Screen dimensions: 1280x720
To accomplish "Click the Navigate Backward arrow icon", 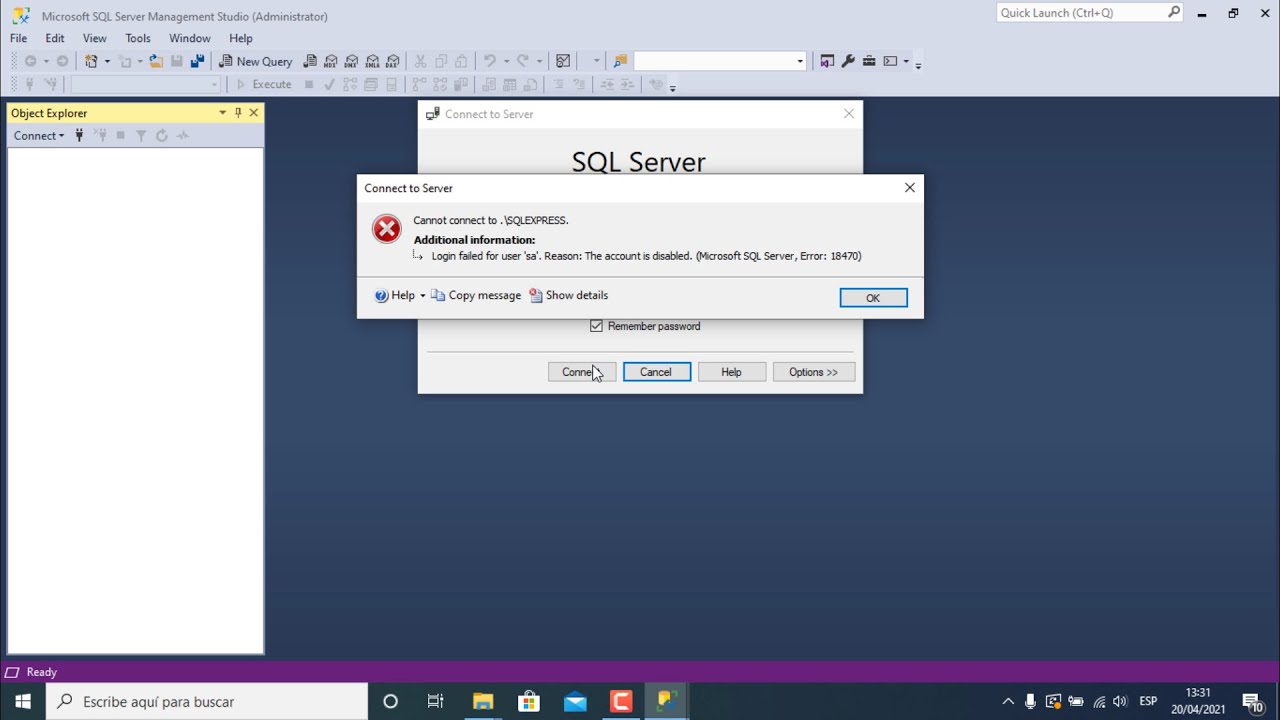I will tap(31, 61).
